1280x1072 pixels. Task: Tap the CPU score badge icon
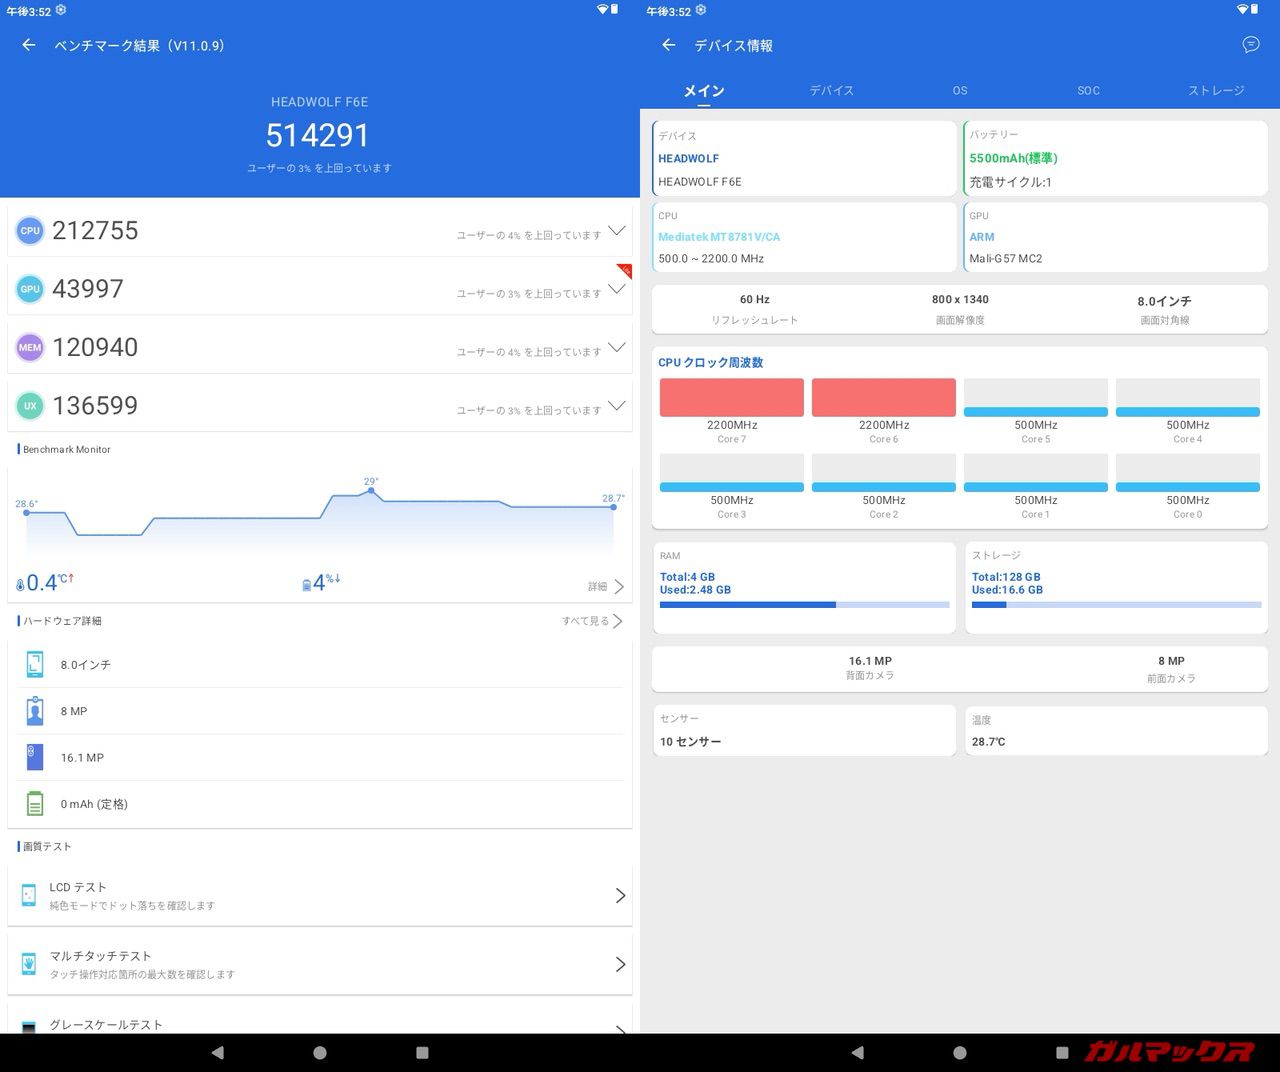(30, 231)
